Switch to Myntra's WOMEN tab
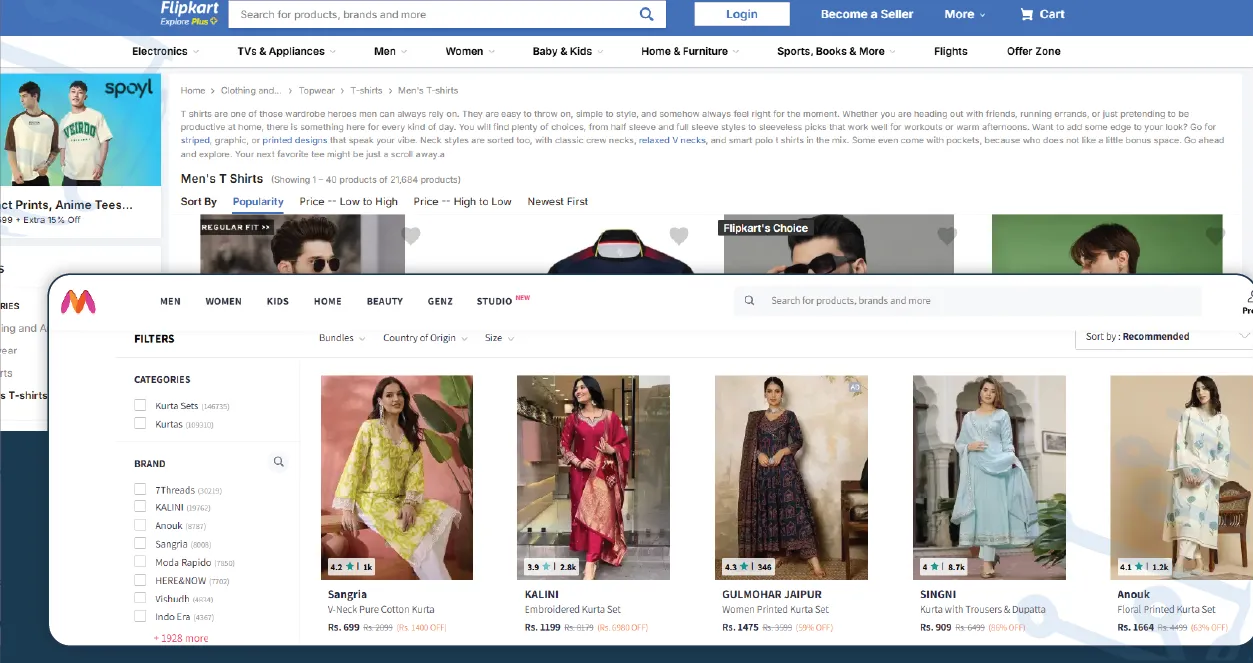Screen dimensions: 1255x663 223,301
